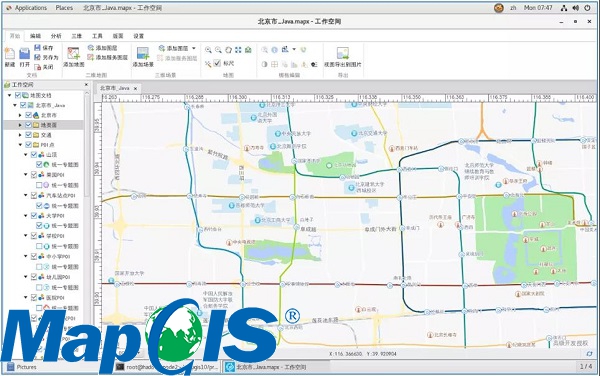Uncheck the 交通 layer group checkbox
The height and width of the screenshot is (376, 600).
[x=28, y=135]
